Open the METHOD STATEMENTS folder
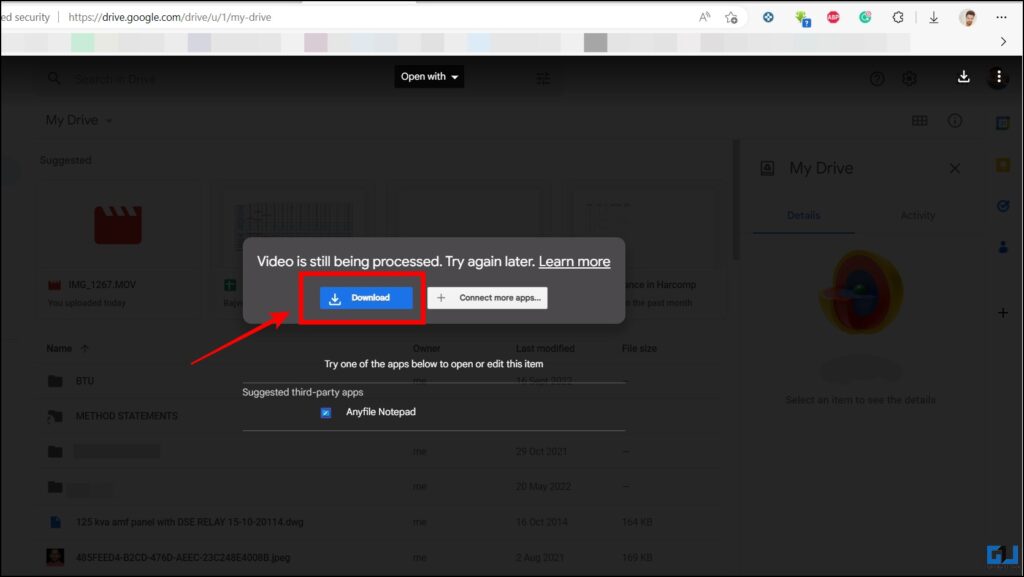1024x577 pixels. [126, 416]
